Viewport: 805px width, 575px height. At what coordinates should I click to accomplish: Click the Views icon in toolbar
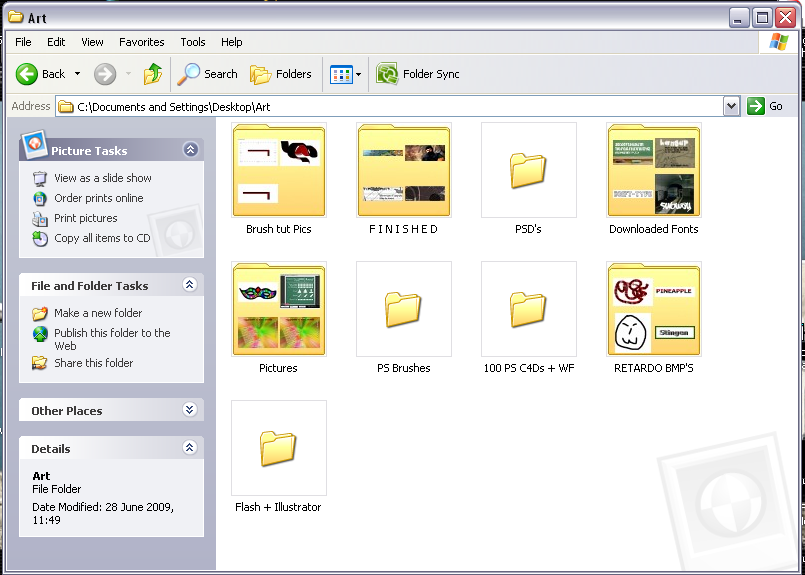click(341, 74)
